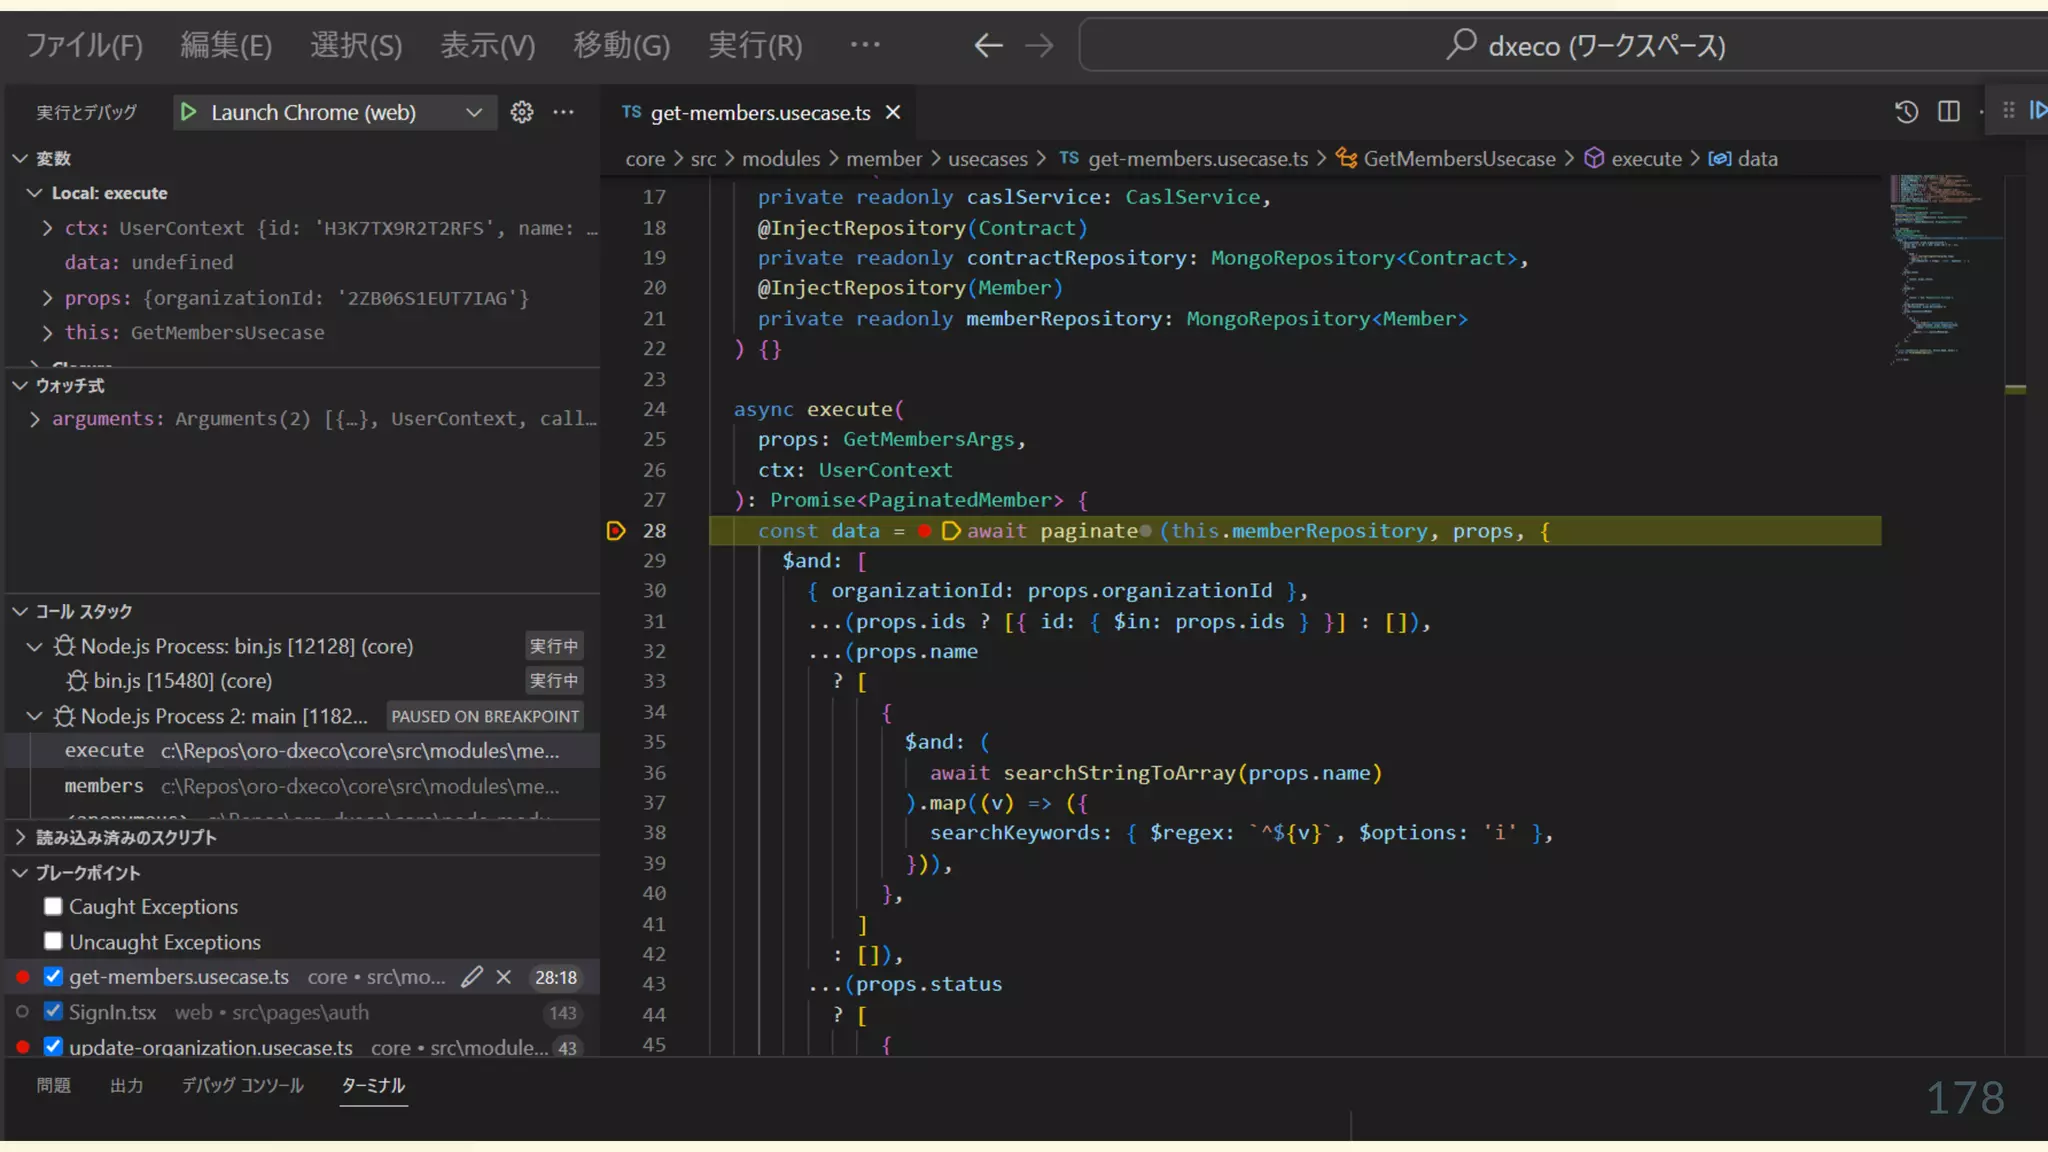Image resolution: width=2048 pixels, height=1152 pixels.
Task: Remove the get-members.usecase.ts breakpoint with X
Action: coord(504,977)
